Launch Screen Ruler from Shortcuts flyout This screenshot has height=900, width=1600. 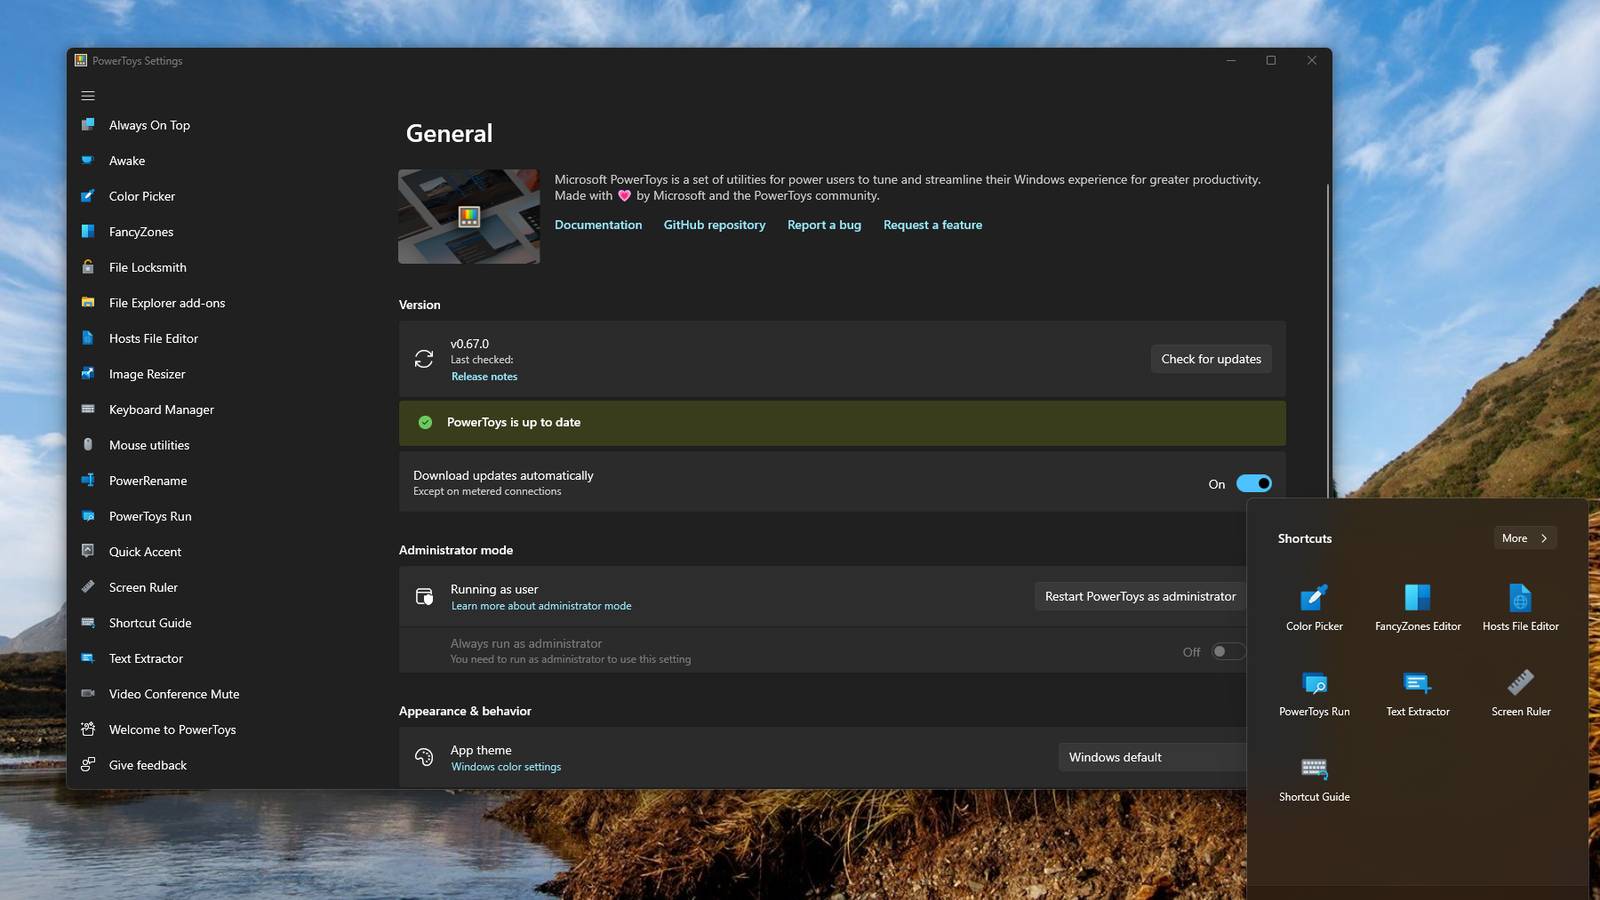point(1520,693)
